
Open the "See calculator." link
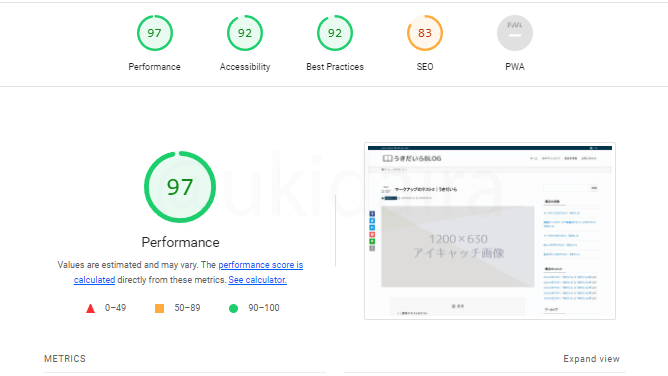point(257,280)
